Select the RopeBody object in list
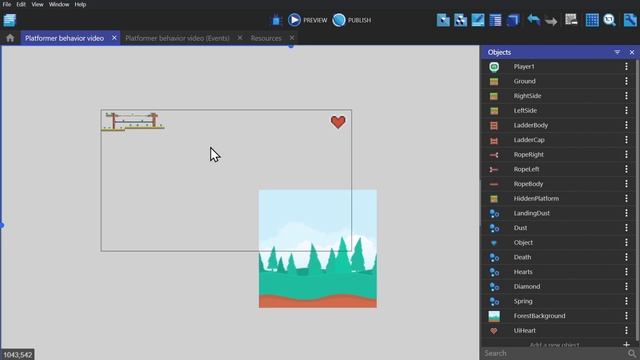Viewport: 640px width, 360px height. [x=558, y=184]
